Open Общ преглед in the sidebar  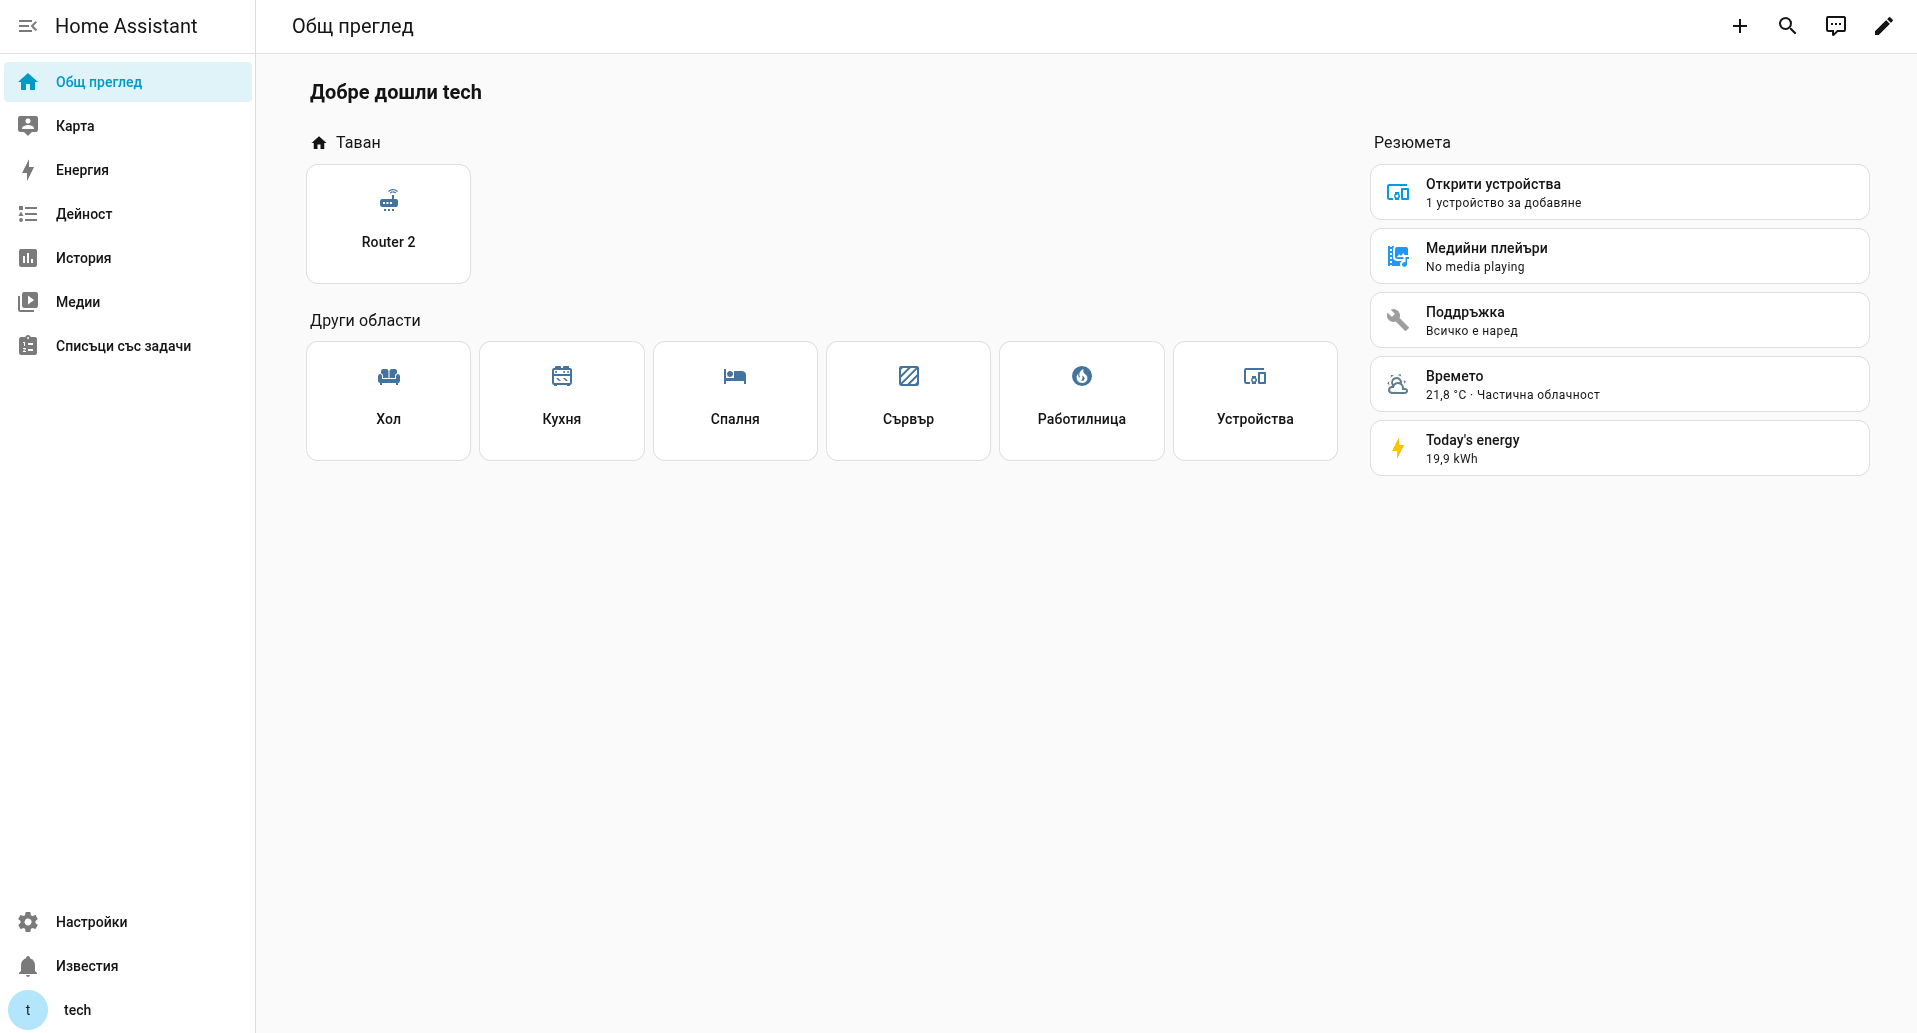coord(128,82)
